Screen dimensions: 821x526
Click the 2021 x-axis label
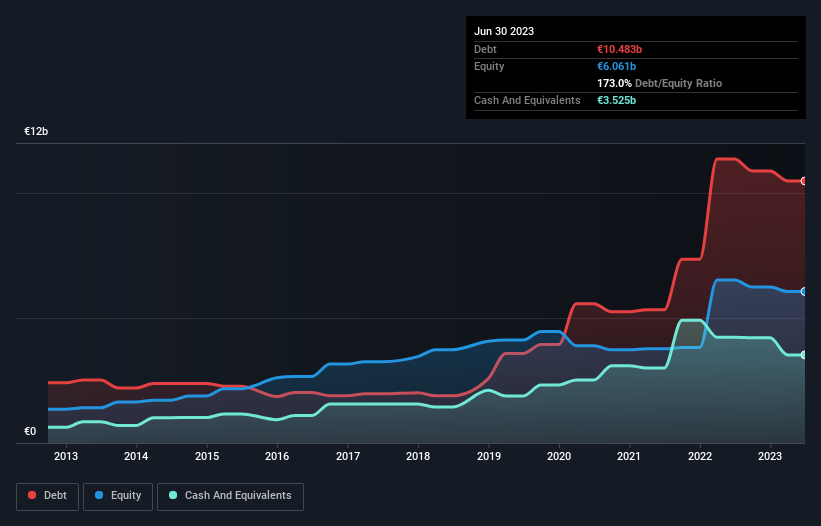(629, 456)
